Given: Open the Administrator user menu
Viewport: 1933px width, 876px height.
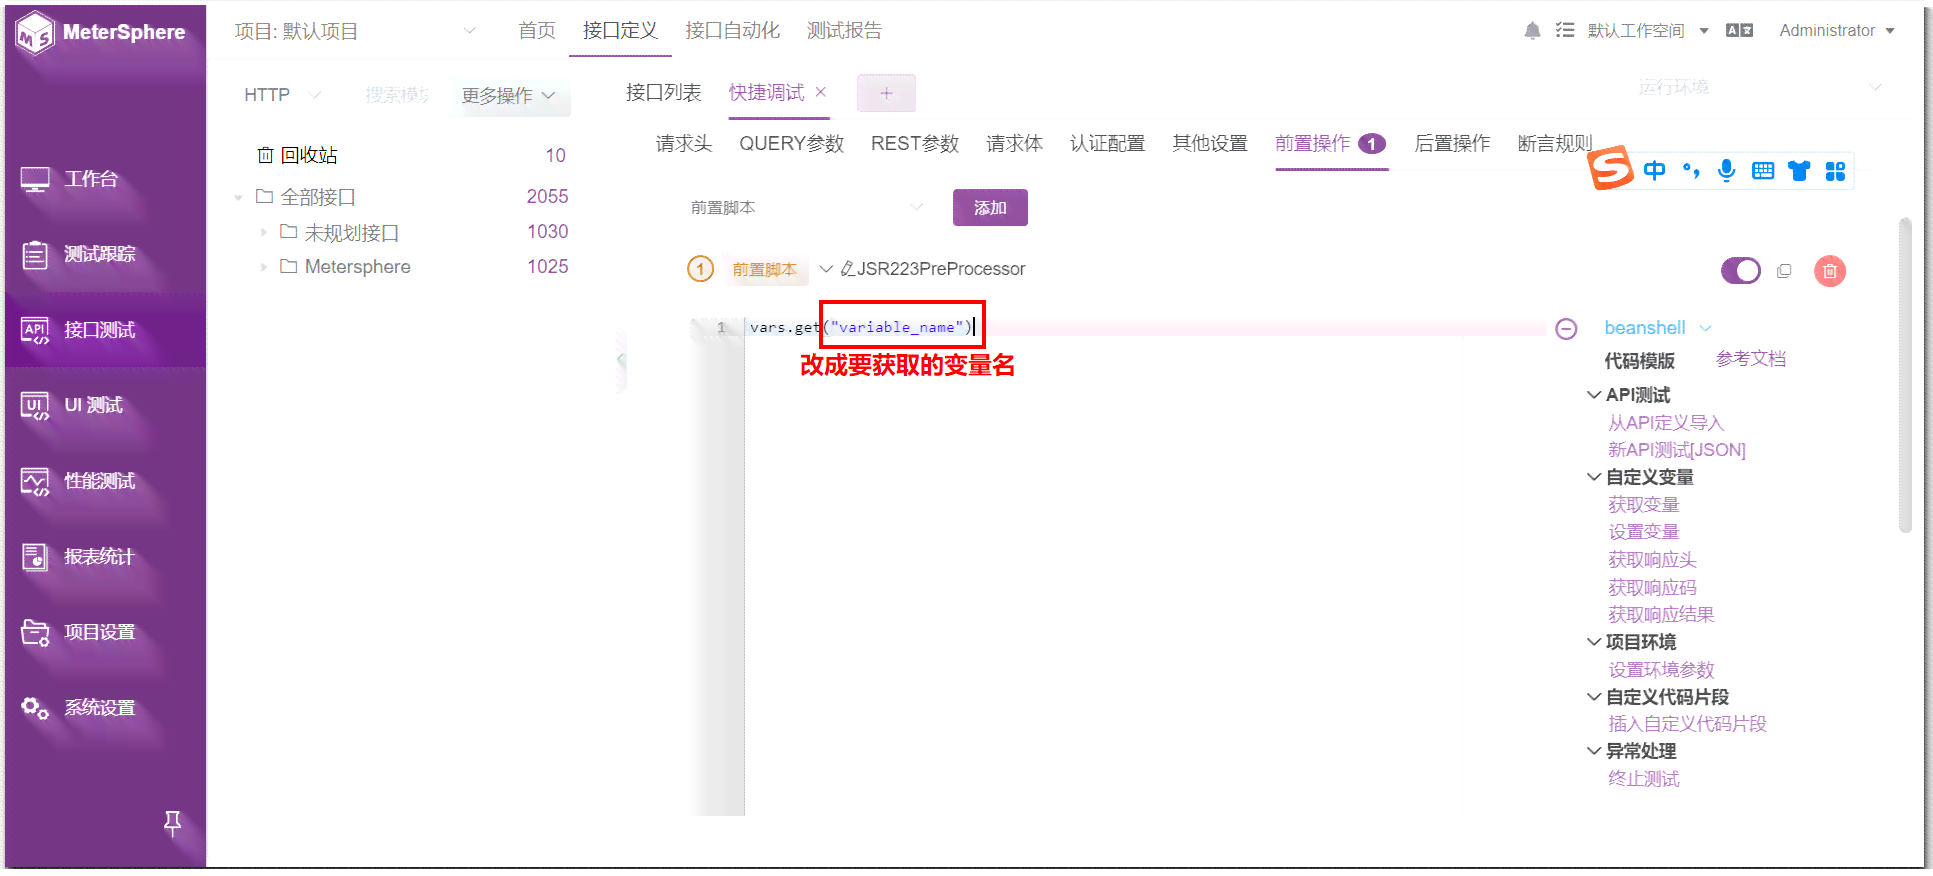Looking at the screenshot, I should pos(1837,31).
